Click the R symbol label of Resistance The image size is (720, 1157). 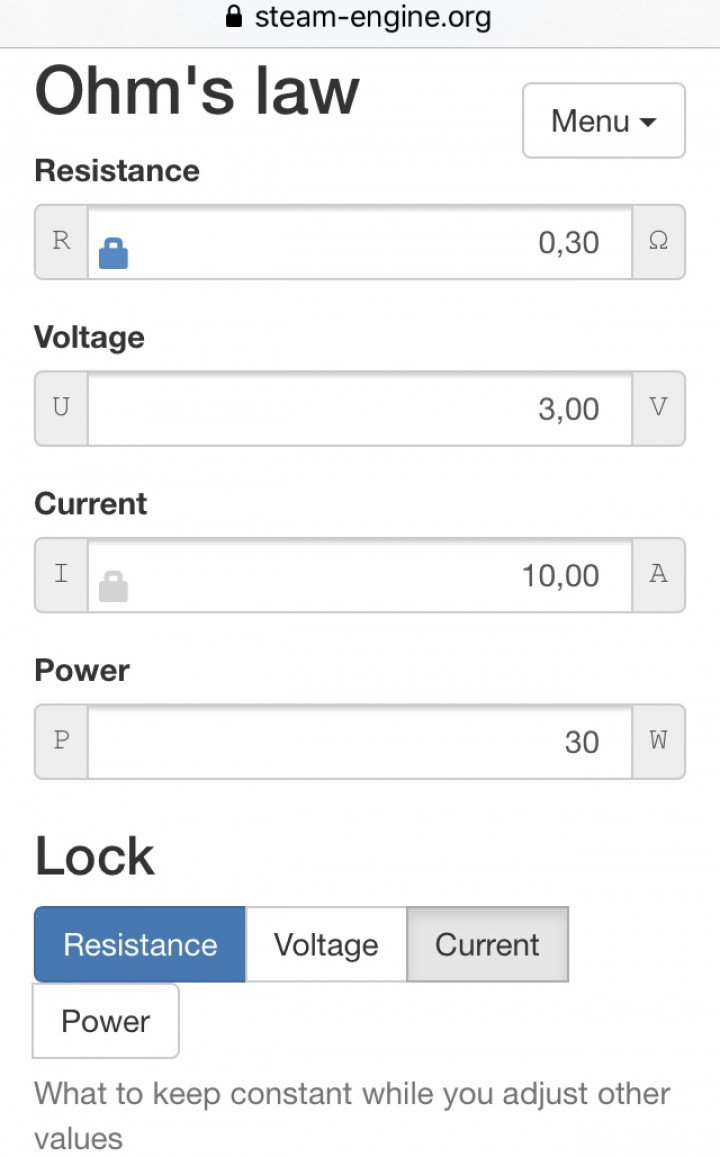tap(61, 241)
